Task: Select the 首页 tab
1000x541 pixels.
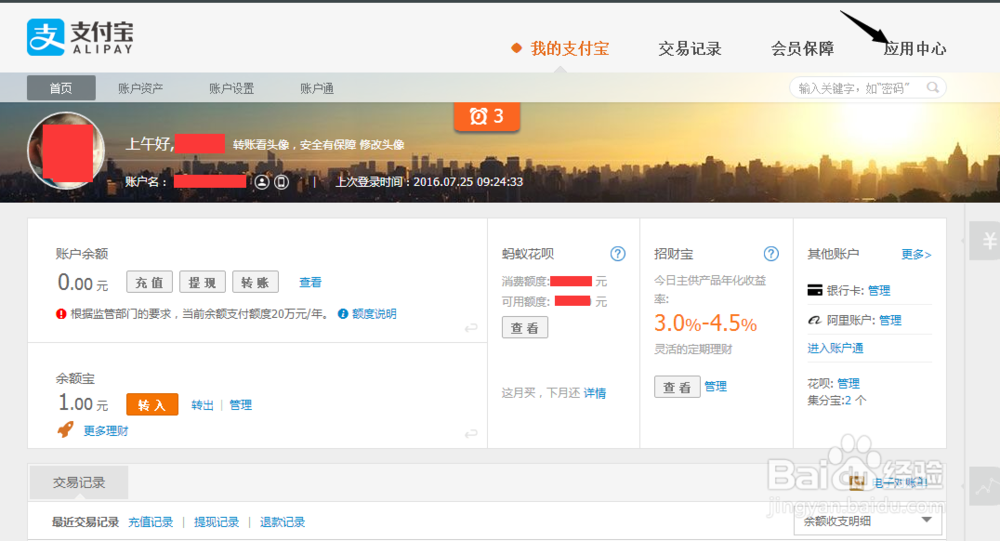Action: (61, 88)
